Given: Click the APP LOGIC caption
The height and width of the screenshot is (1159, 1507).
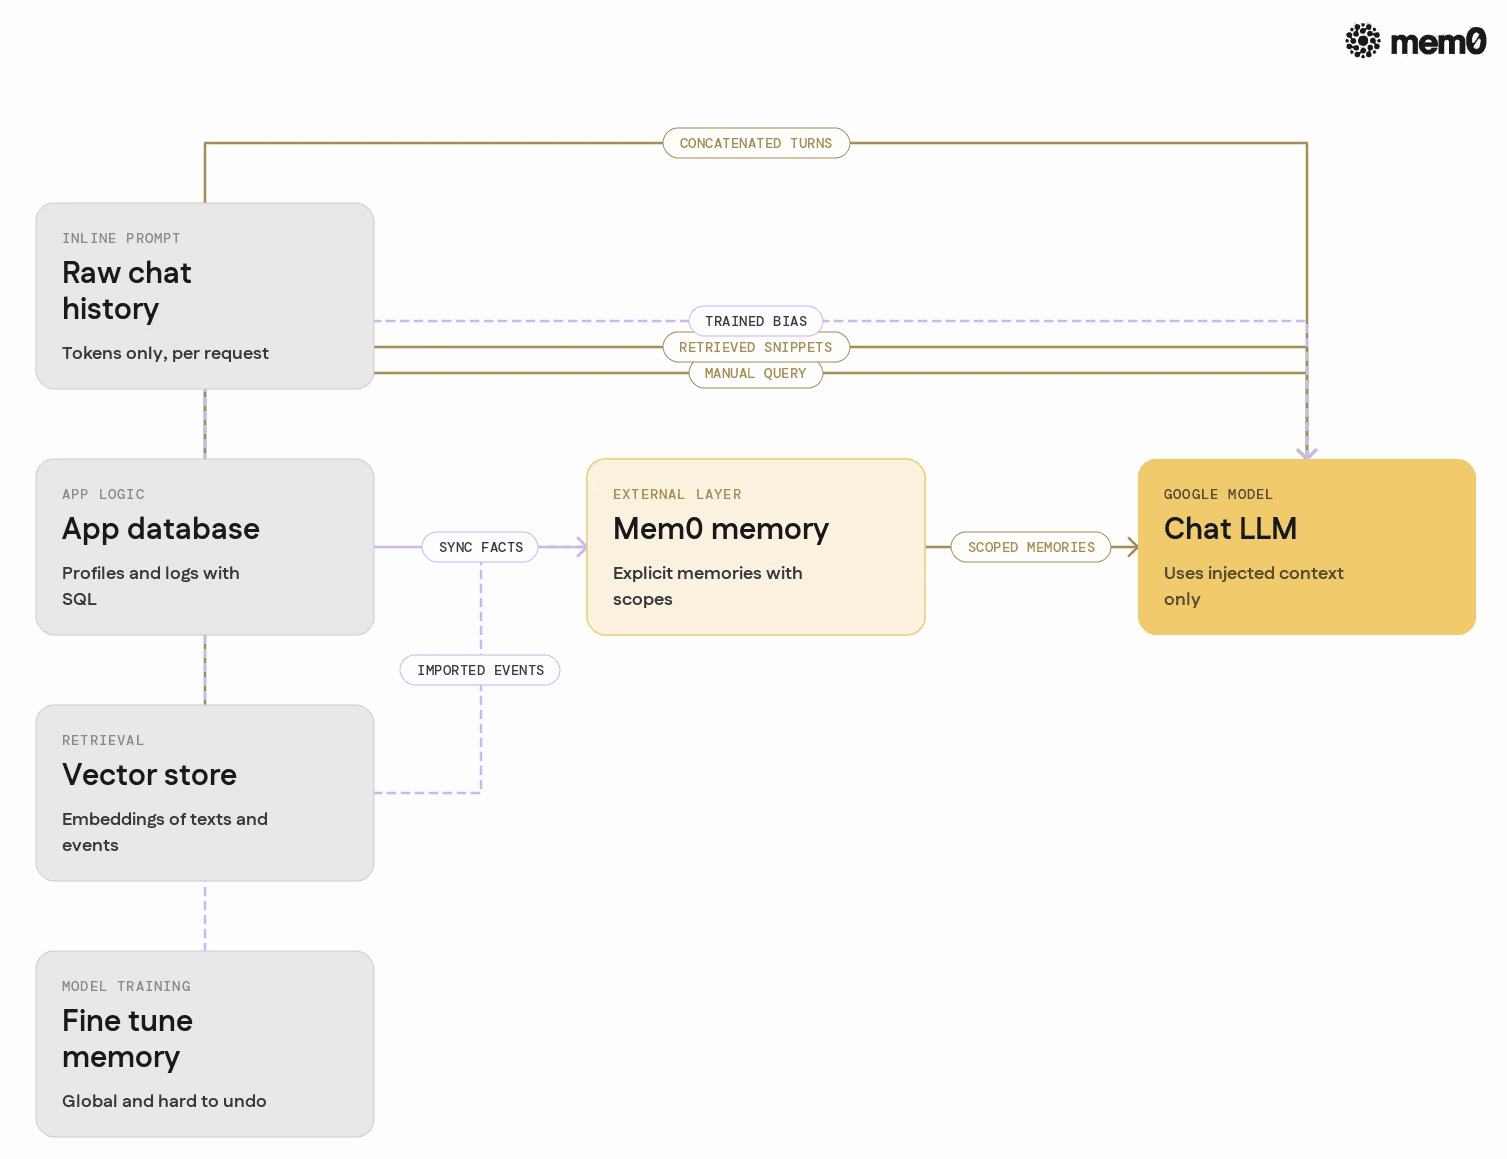Looking at the screenshot, I should tap(103, 494).
